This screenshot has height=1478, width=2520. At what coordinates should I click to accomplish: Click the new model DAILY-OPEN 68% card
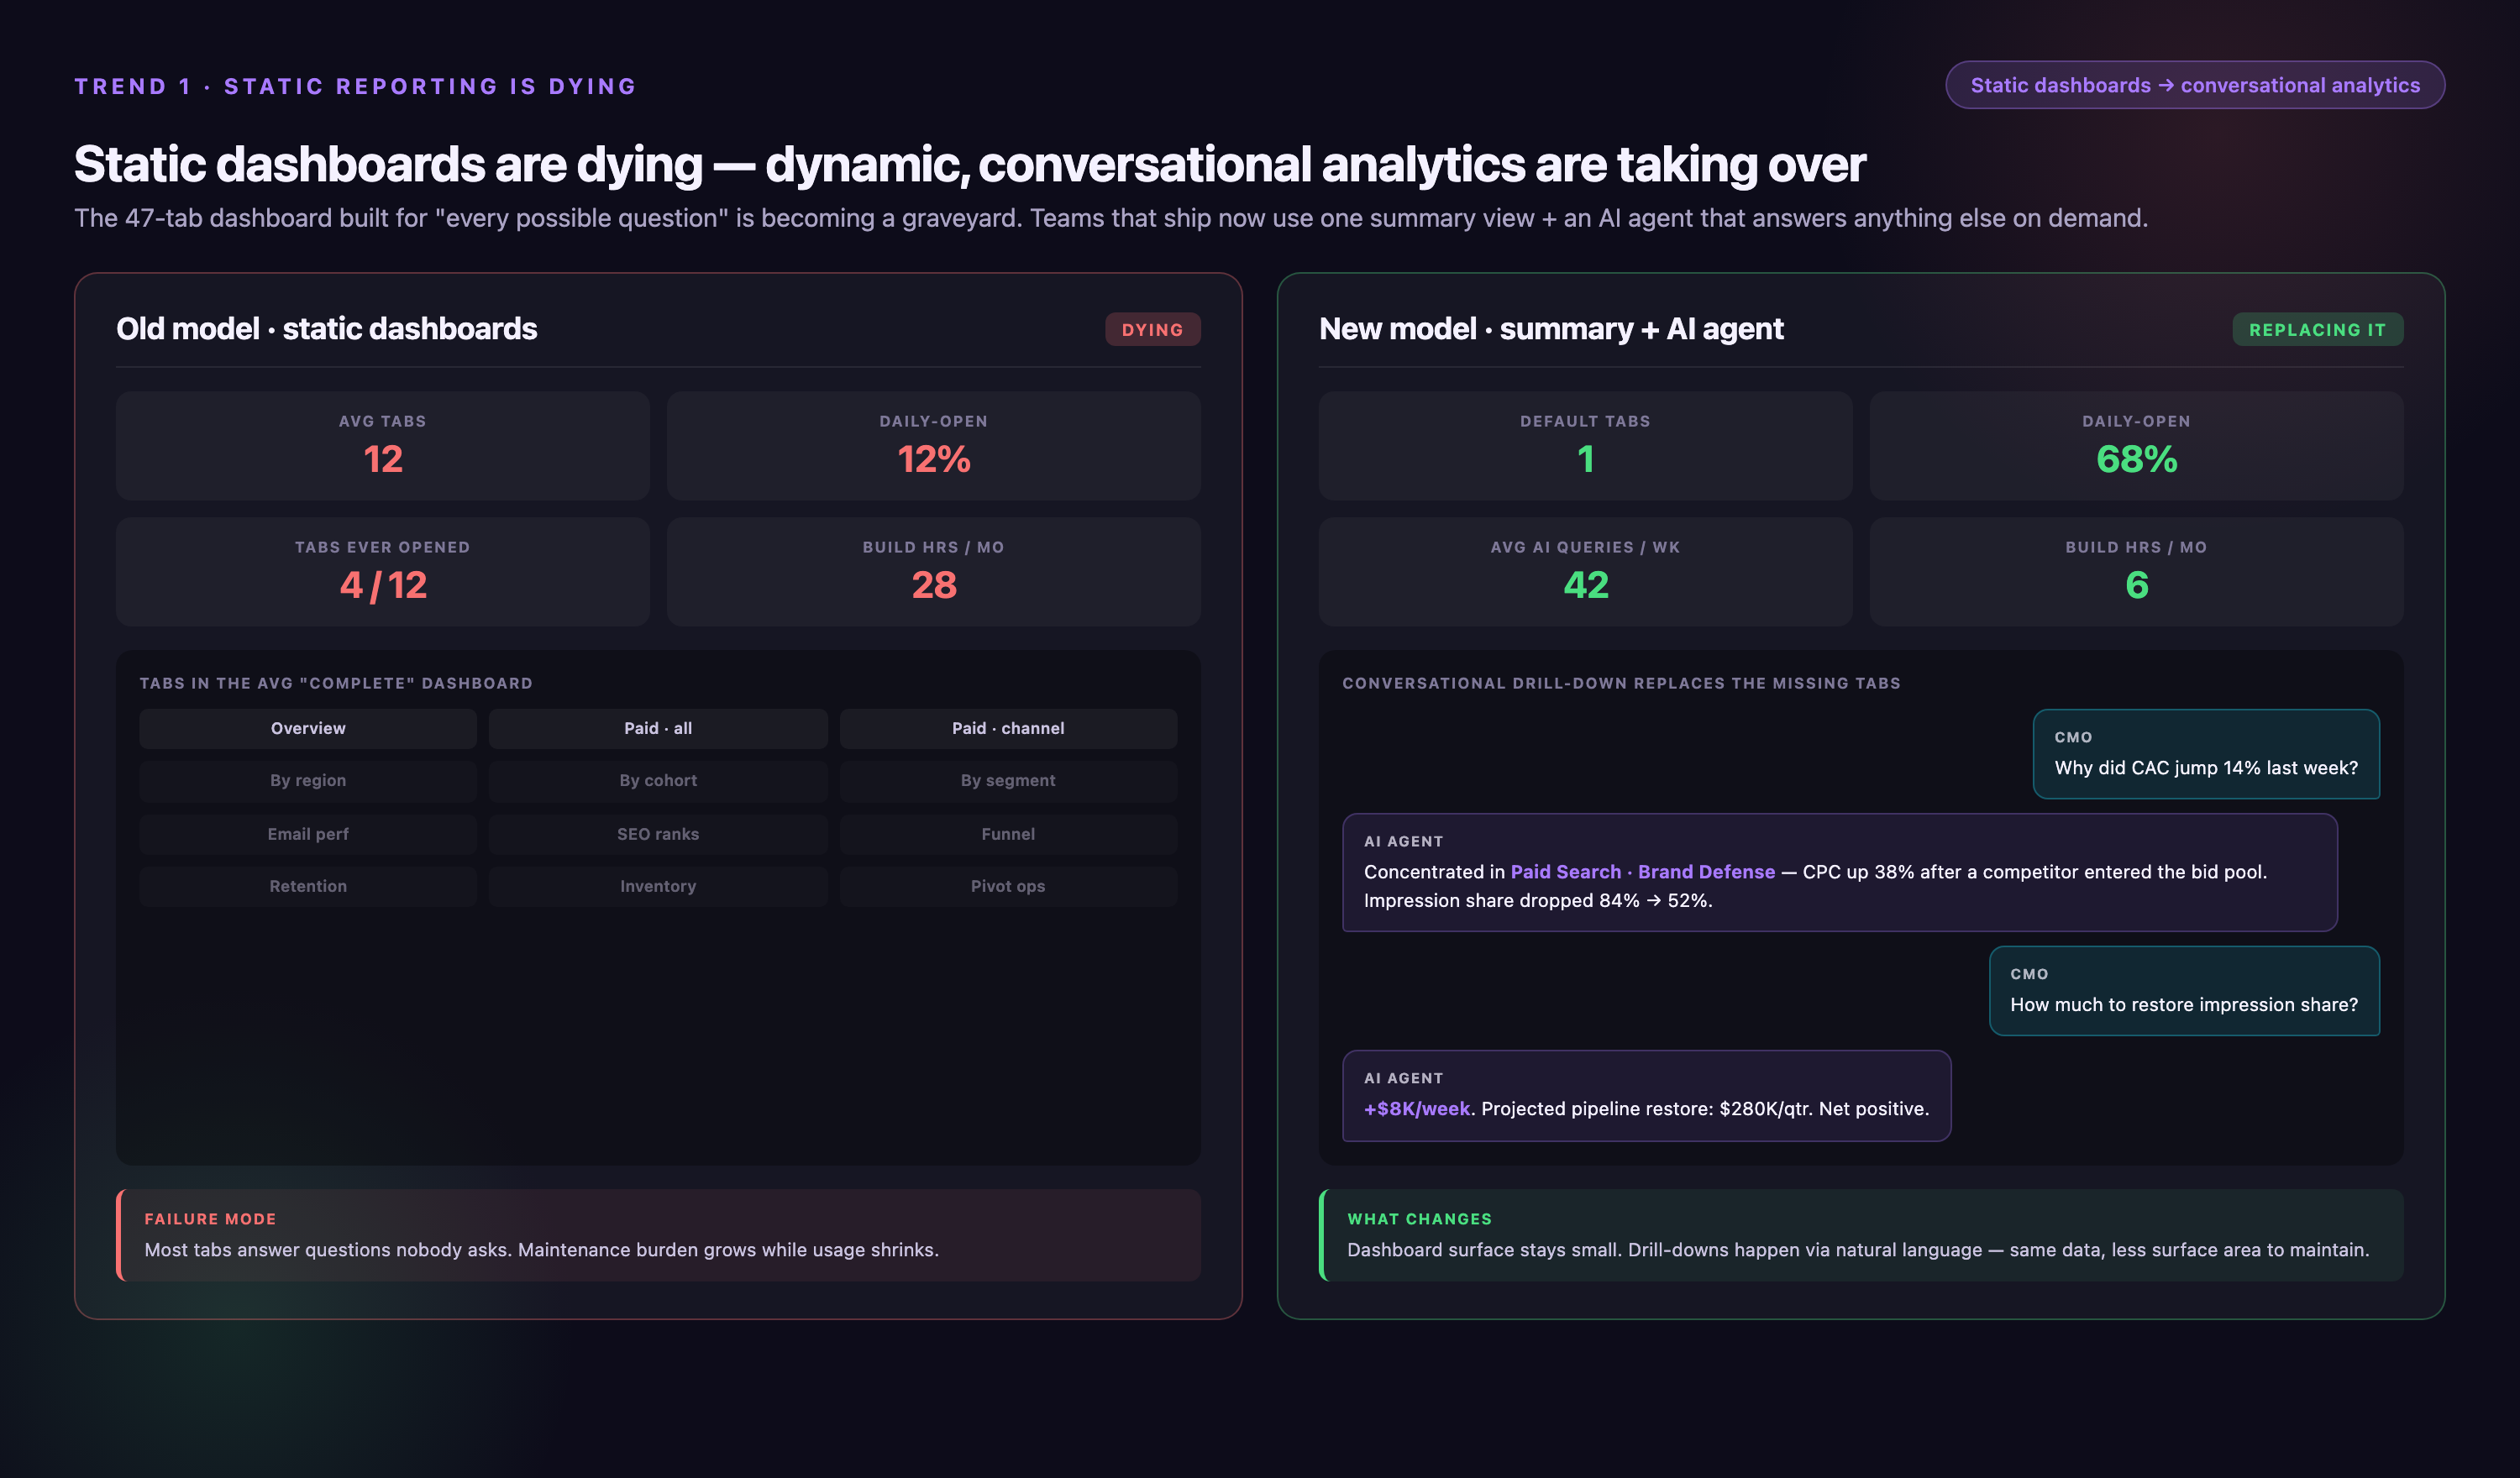pos(2136,445)
